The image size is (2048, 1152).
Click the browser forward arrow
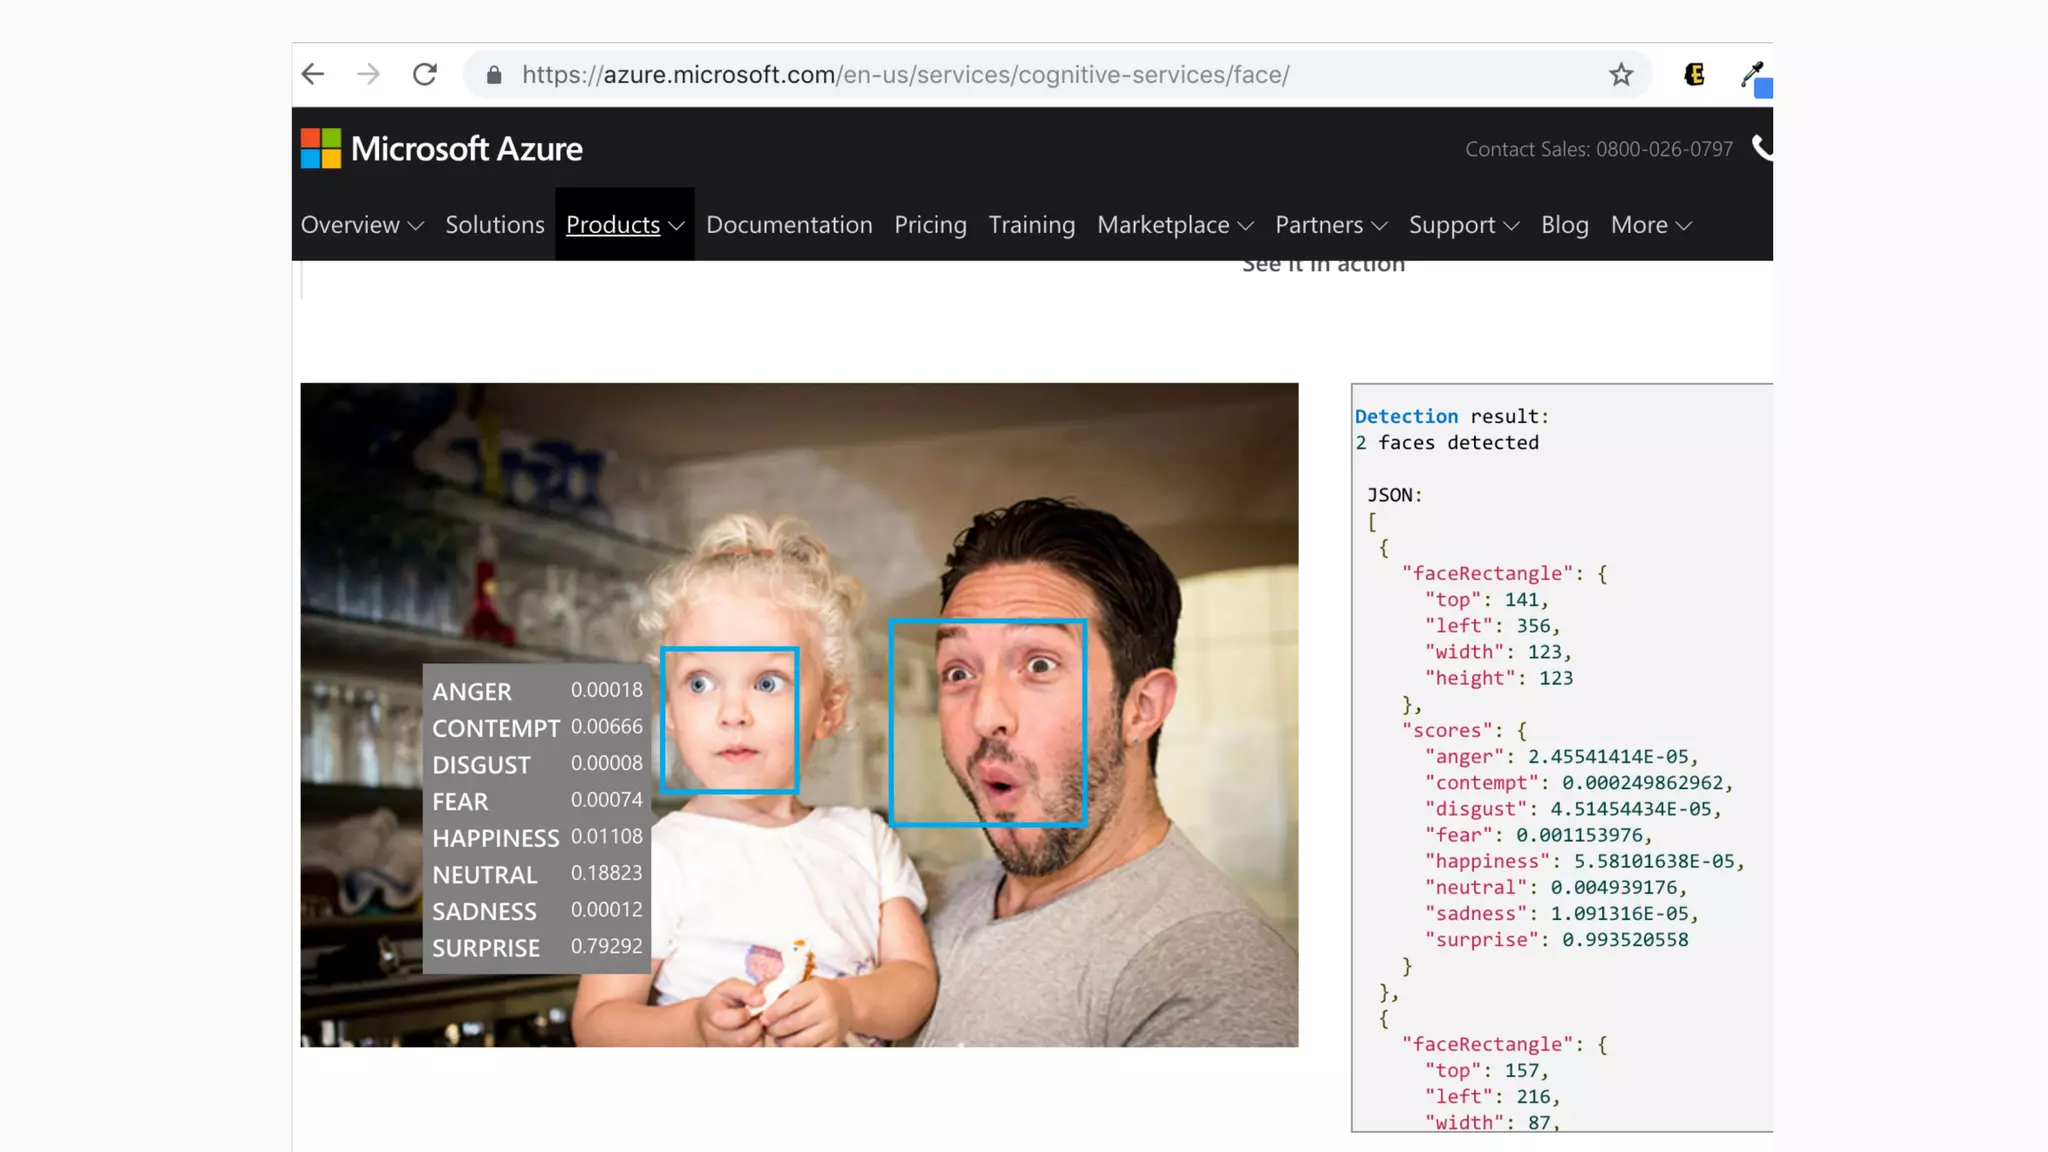[369, 74]
